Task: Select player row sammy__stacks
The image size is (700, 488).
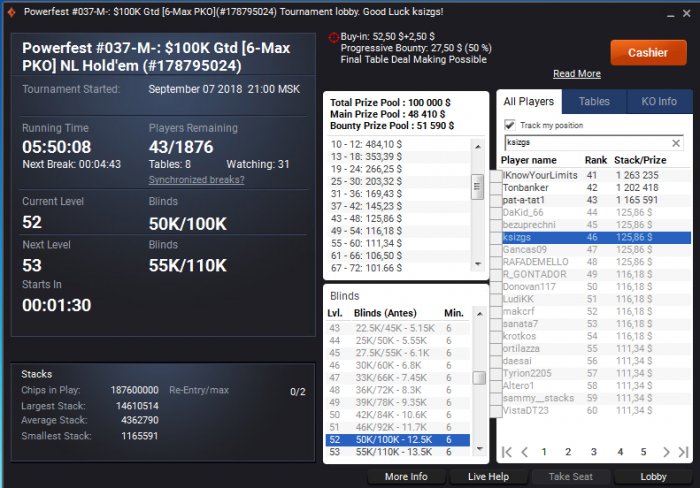Action: tap(597, 398)
